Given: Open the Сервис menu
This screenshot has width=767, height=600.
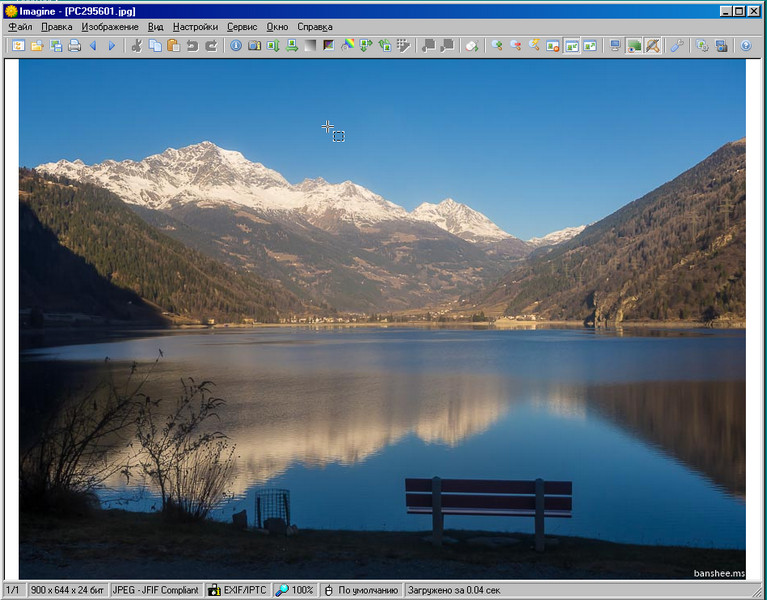Looking at the screenshot, I should 242,27.
